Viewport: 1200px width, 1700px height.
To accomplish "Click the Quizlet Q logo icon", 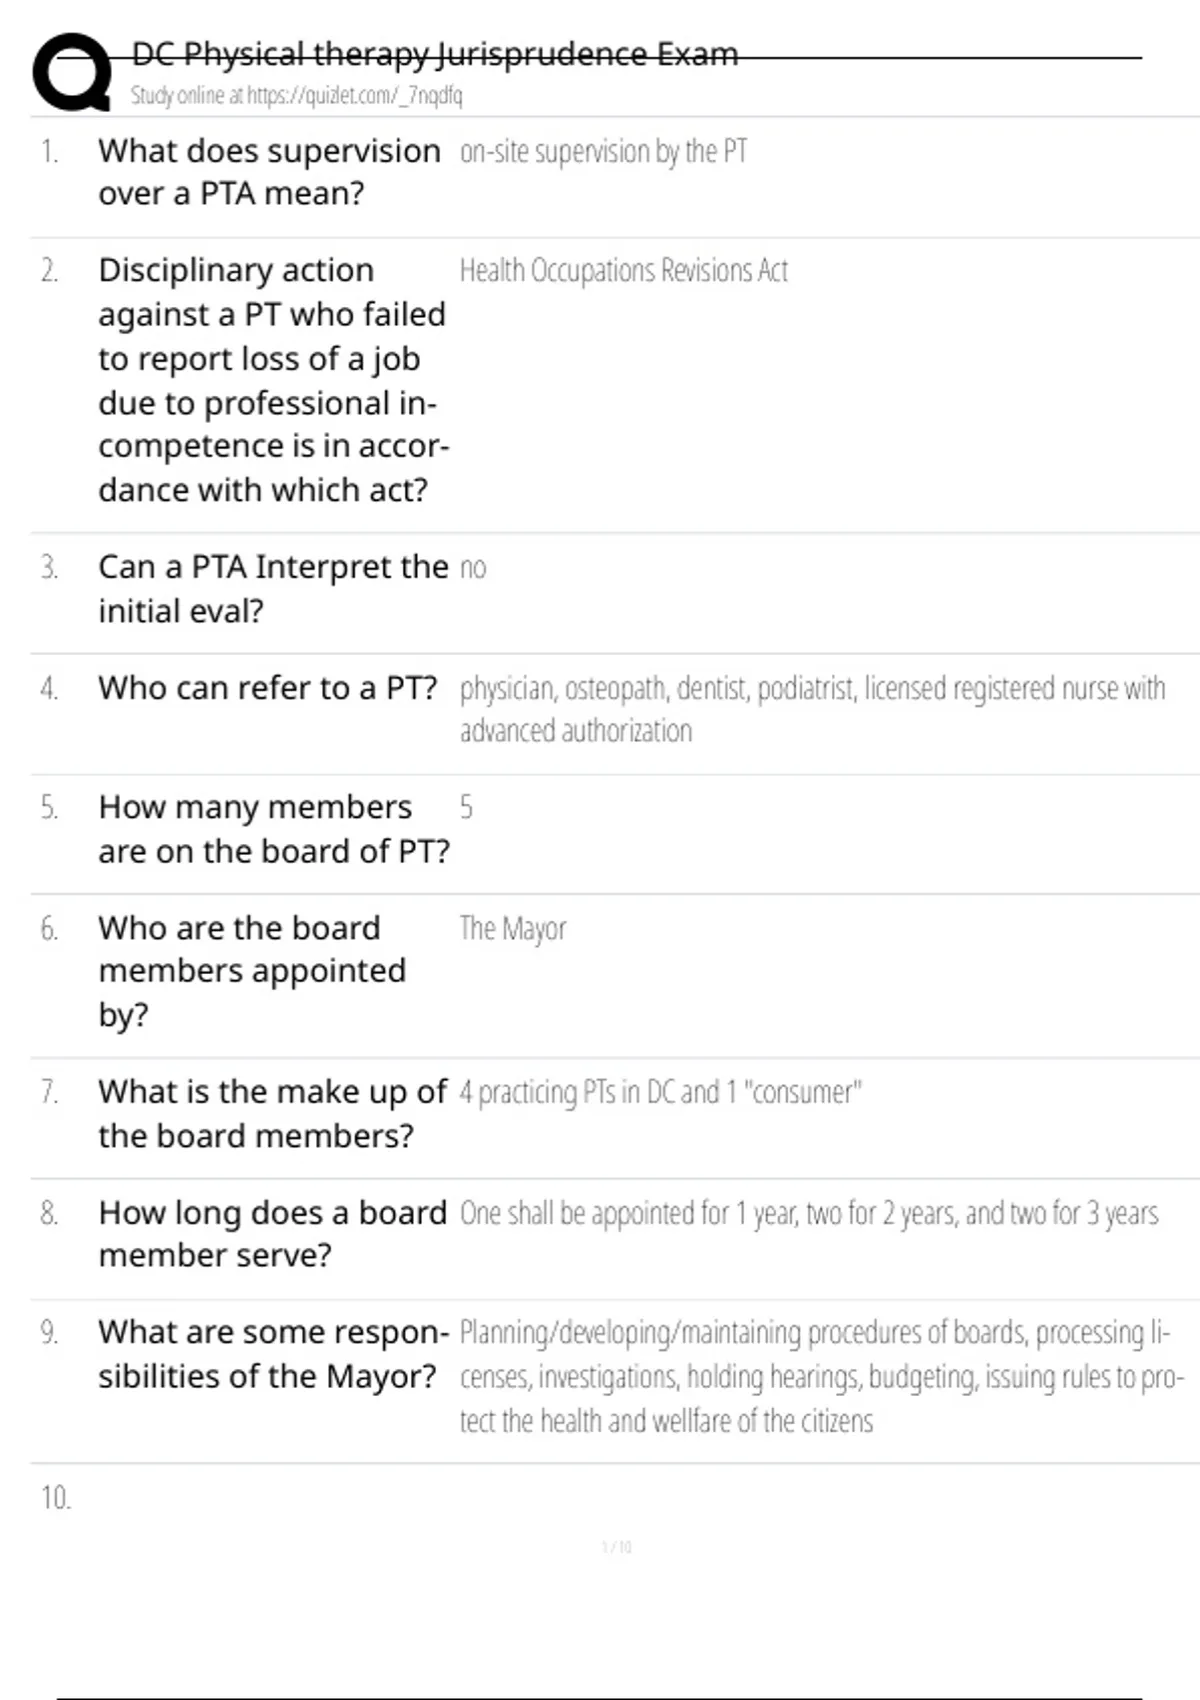I will [72, 72].
